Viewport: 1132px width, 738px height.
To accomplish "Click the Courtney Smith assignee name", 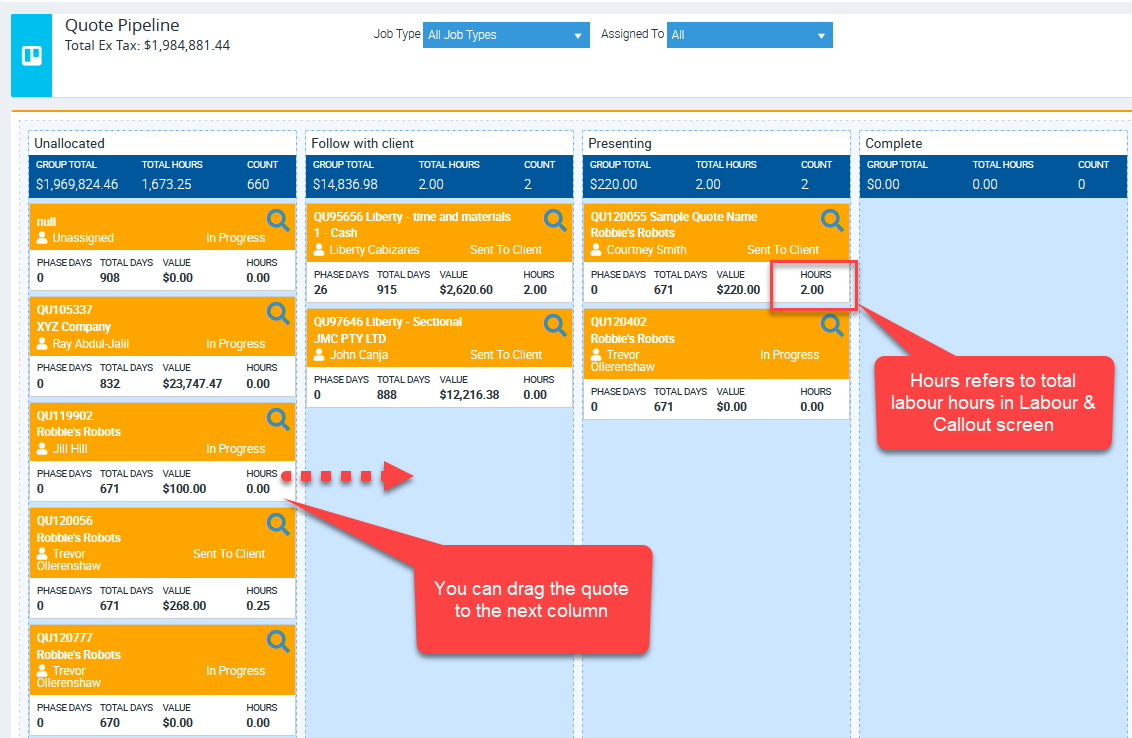I will 646,250.
